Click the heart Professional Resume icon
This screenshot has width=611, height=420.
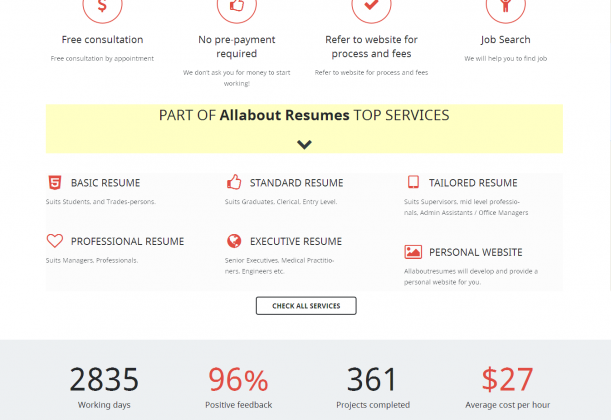click(x=54, y=241)
